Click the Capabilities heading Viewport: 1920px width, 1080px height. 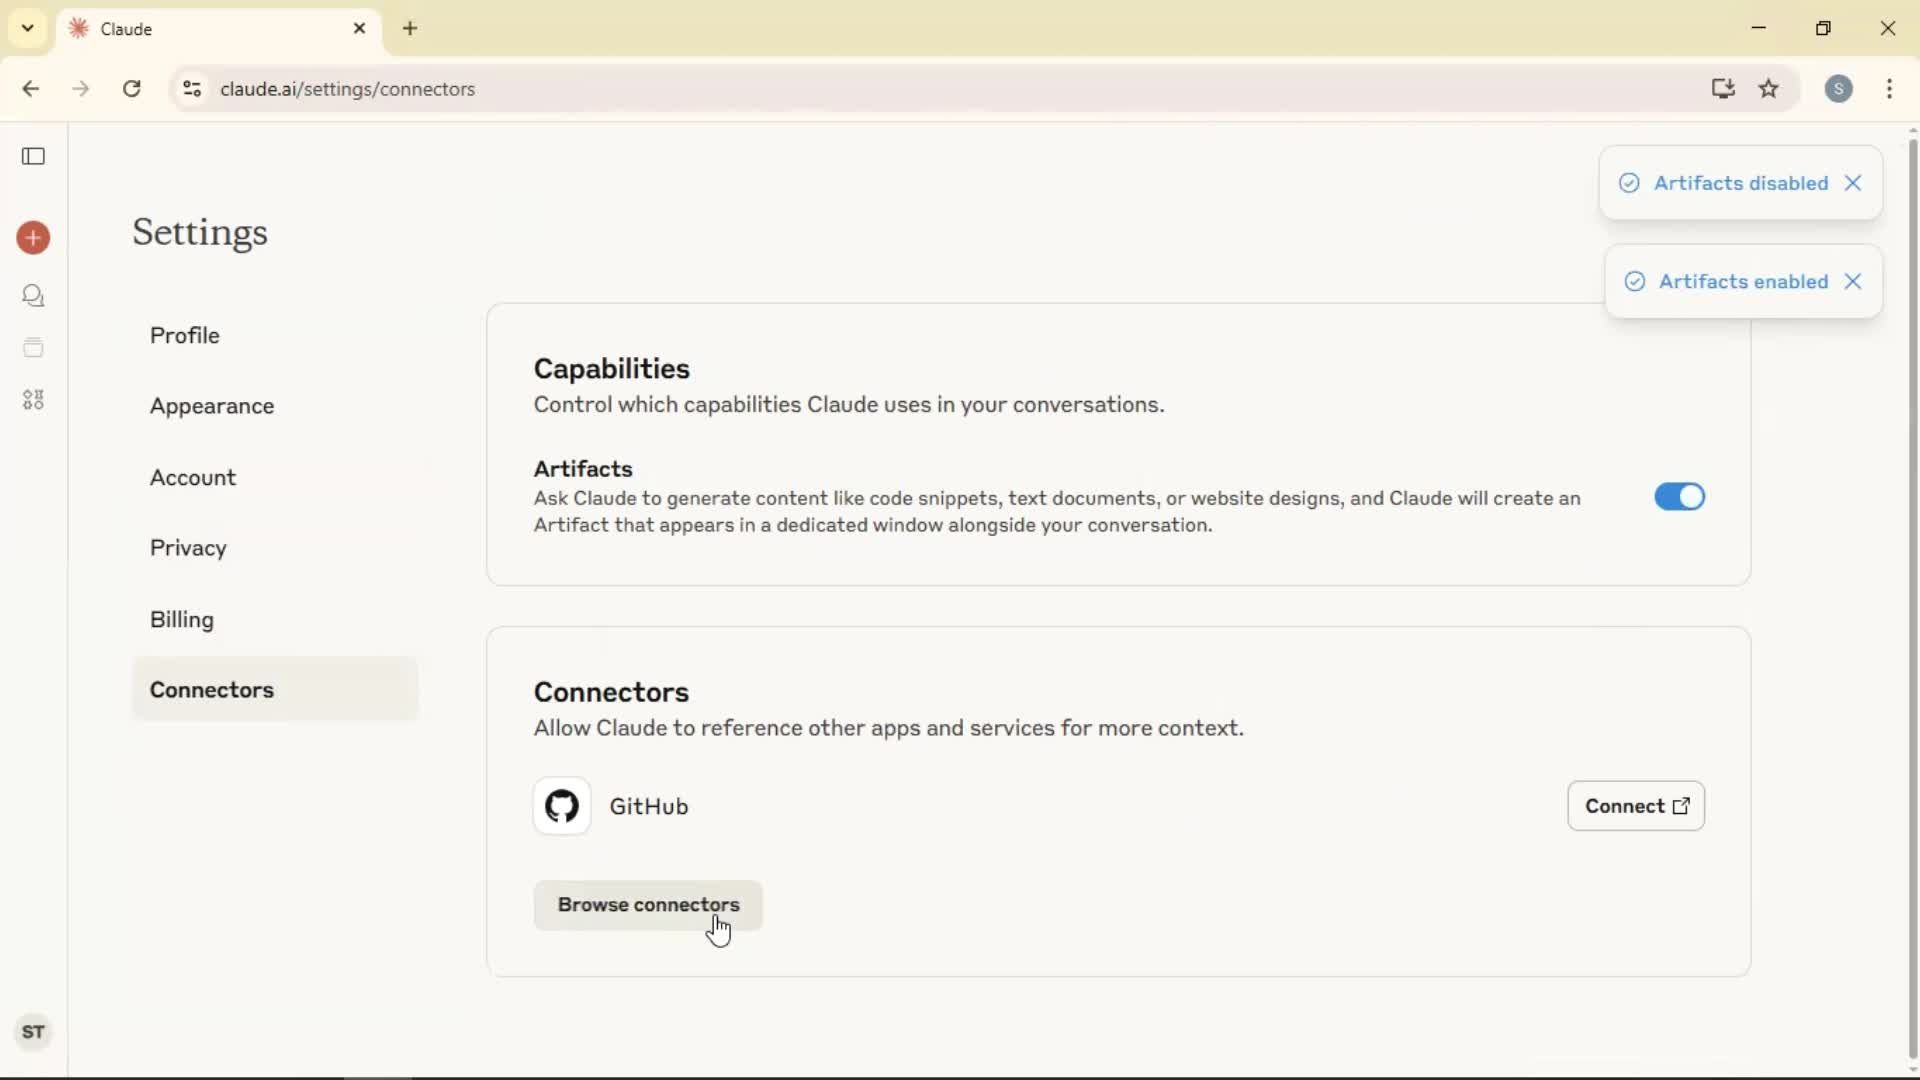click(612, 369)
